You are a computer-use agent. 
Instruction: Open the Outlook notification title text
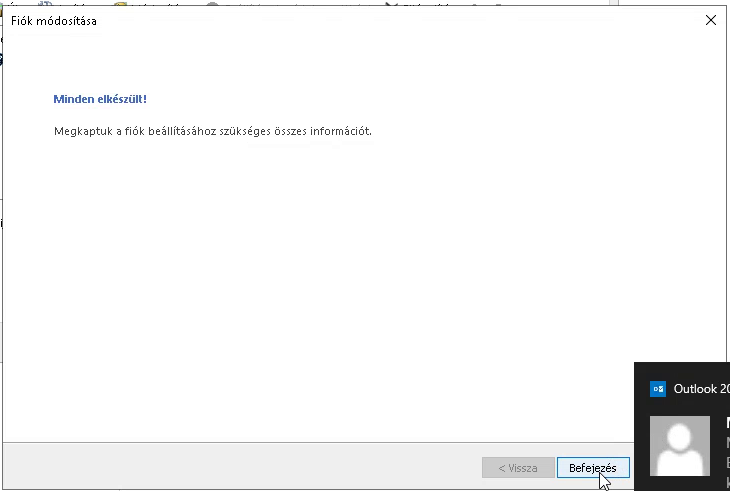click(x=701, y=389)
